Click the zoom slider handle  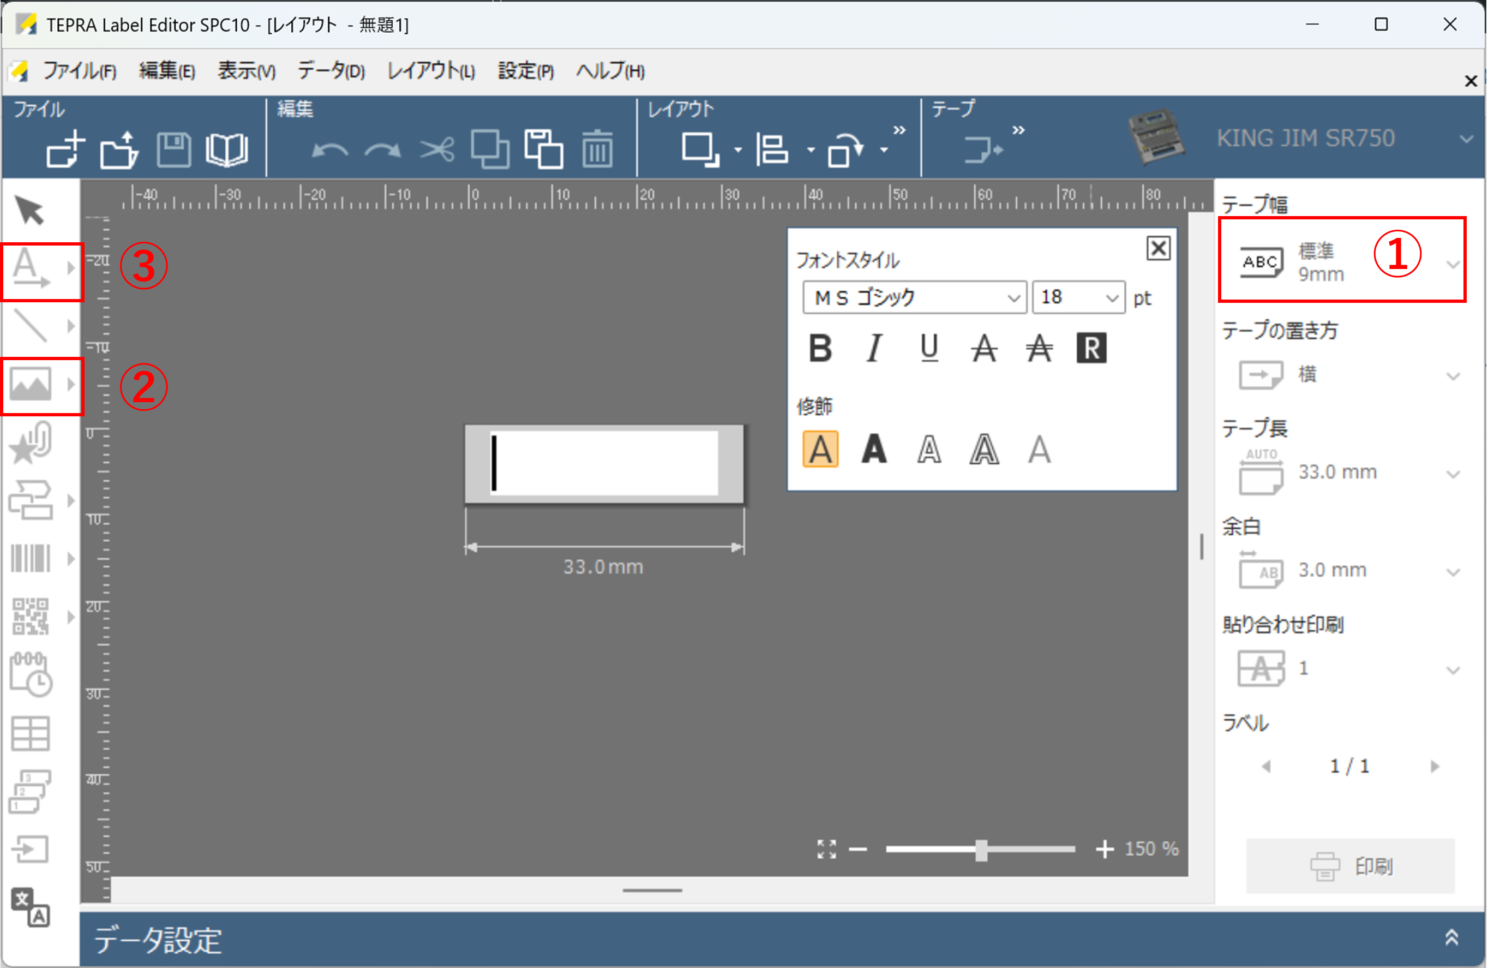pos(981,850)
